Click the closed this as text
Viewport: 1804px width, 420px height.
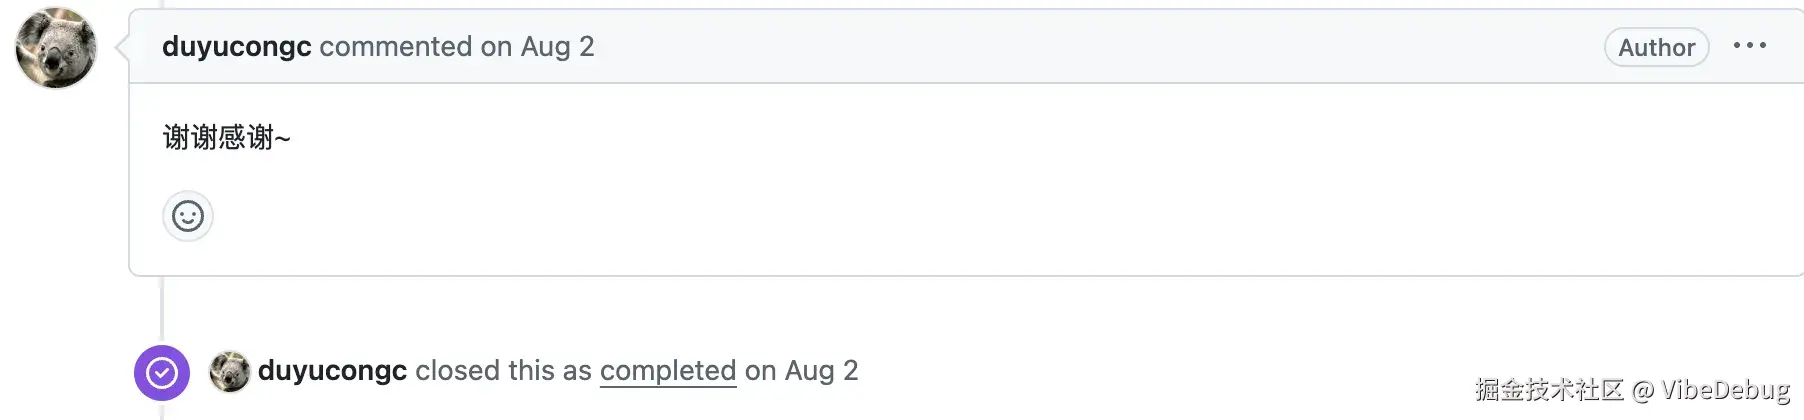[503, 371]
